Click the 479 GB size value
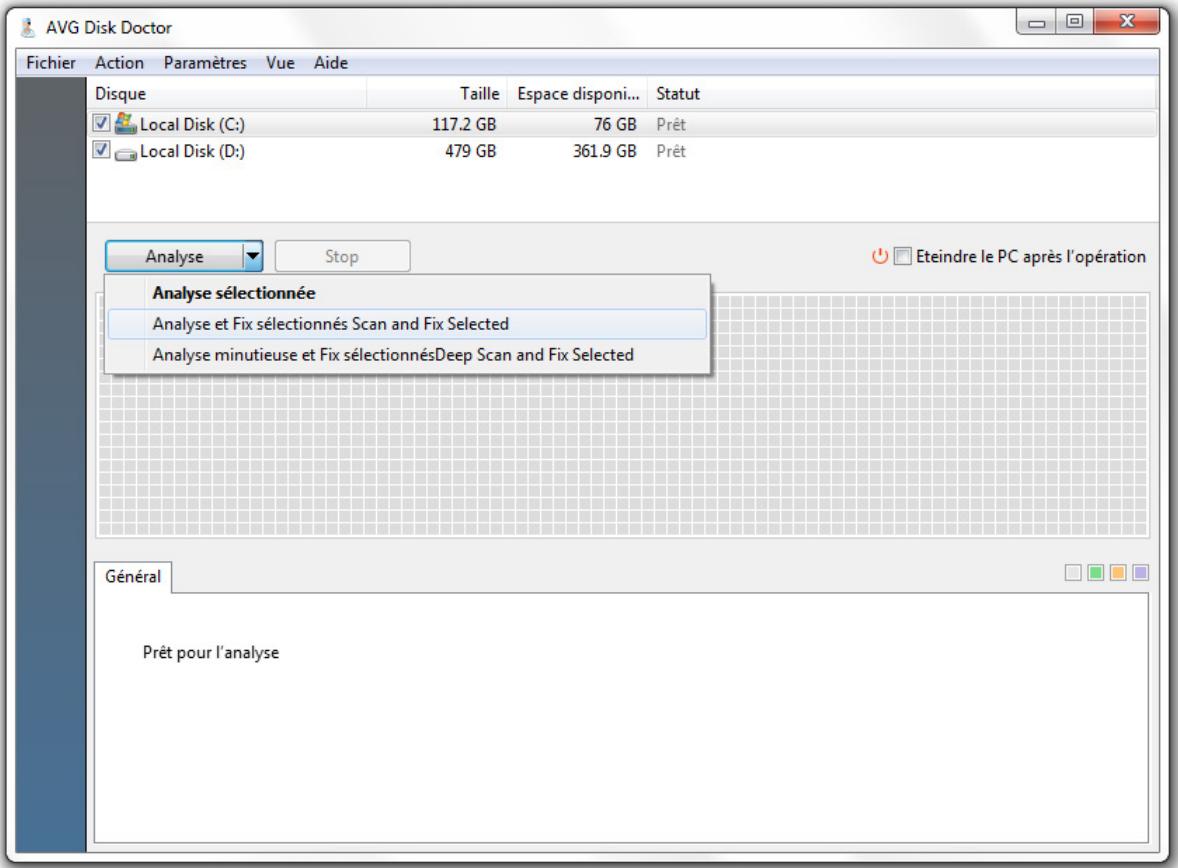This screenshot has height=868, width=1178. [470, 151]
